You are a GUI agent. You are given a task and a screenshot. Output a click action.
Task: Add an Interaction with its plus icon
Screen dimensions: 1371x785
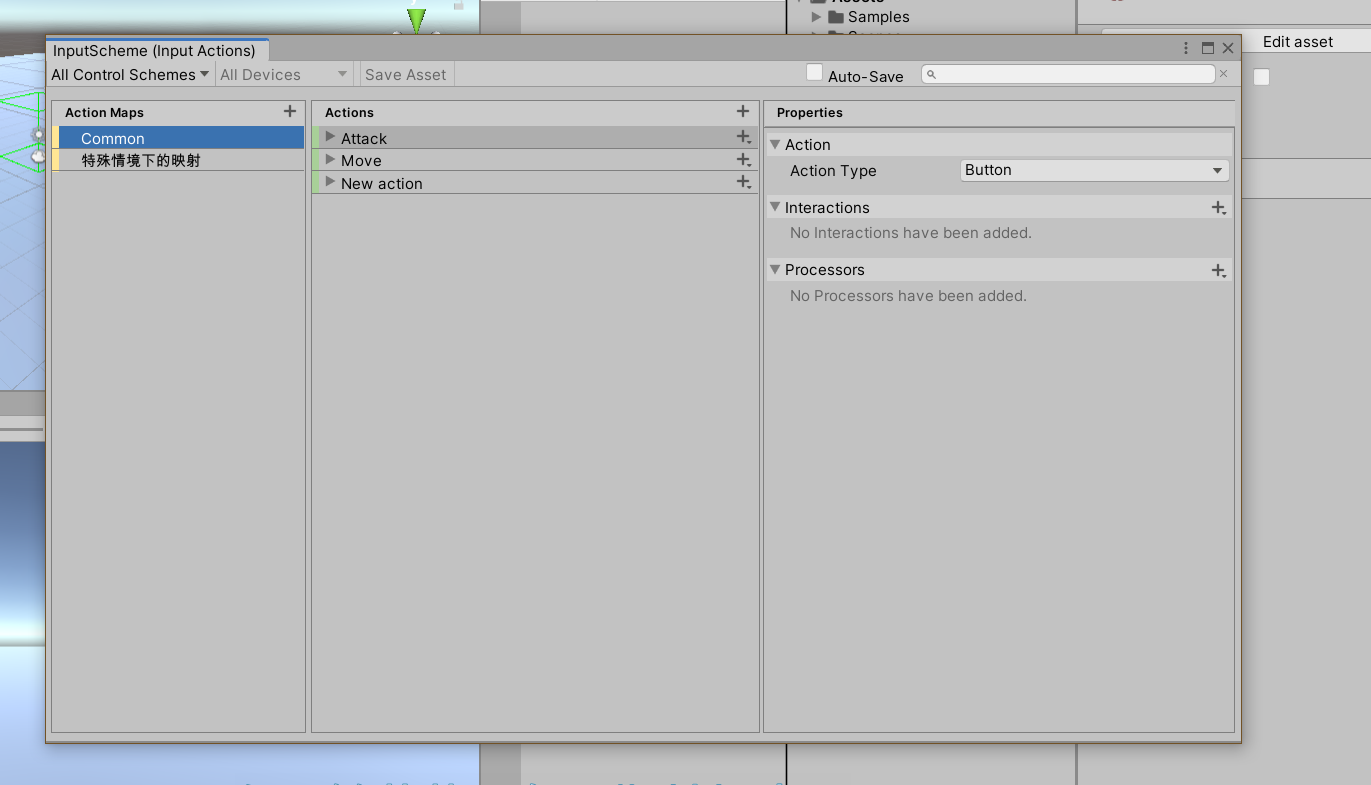(1218, 207)
